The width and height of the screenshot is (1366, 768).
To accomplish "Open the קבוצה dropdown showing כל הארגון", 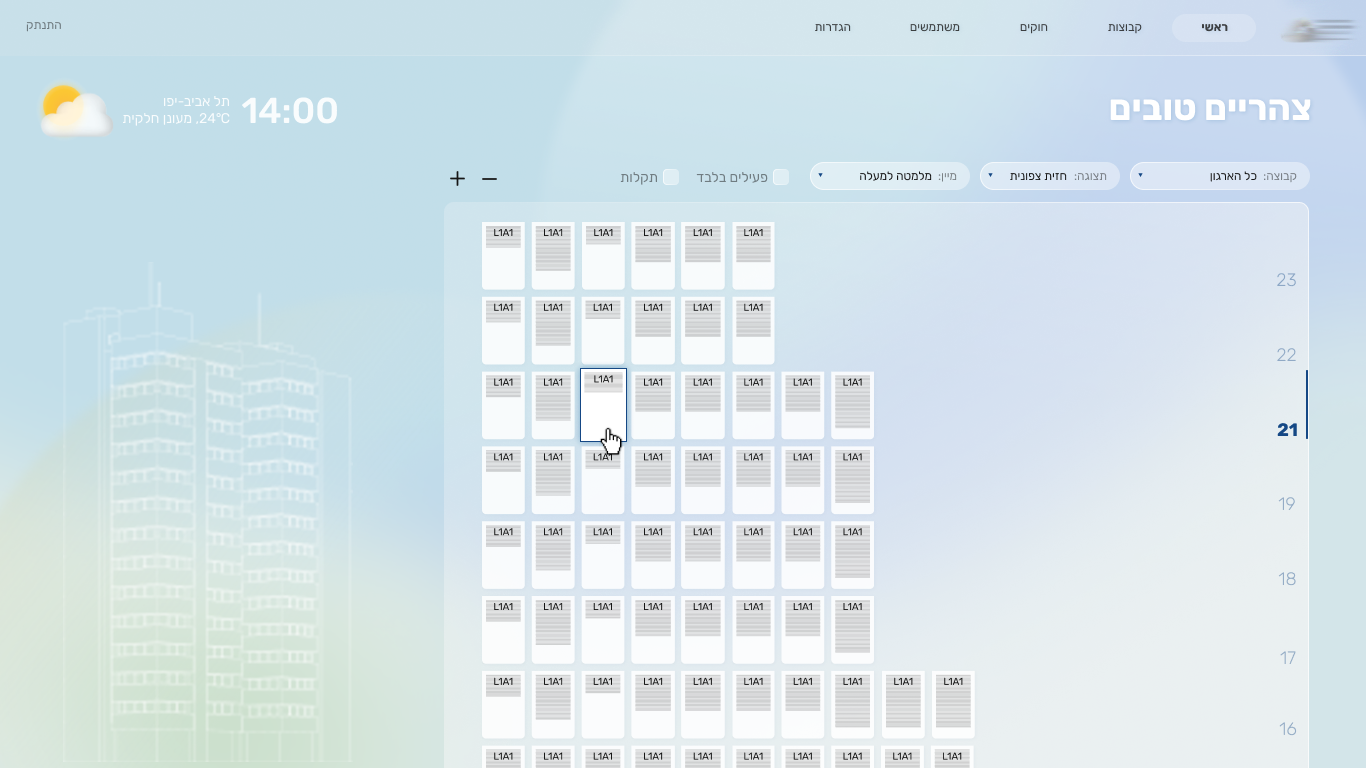I will pyautogui.click(x=1219, y=176).
